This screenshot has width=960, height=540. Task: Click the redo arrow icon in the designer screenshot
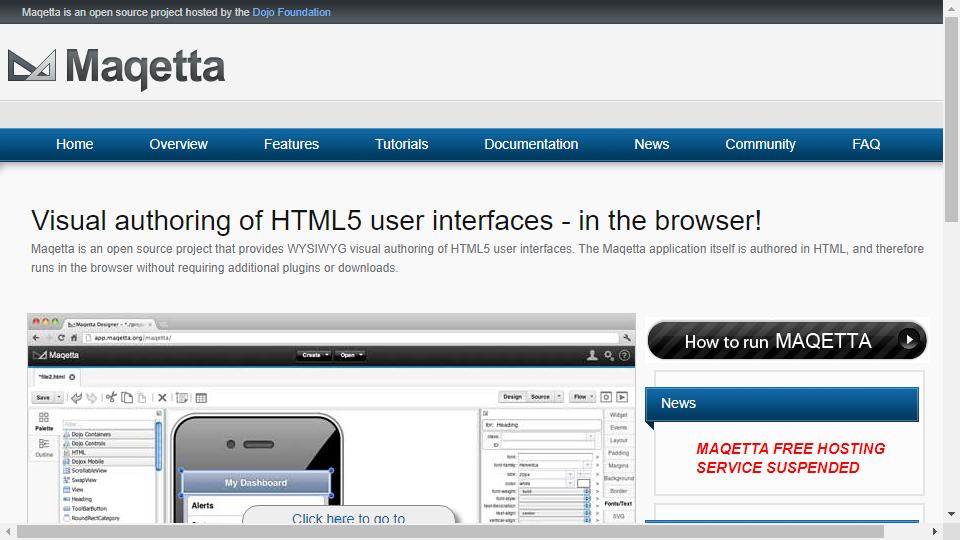pos(91,397)
